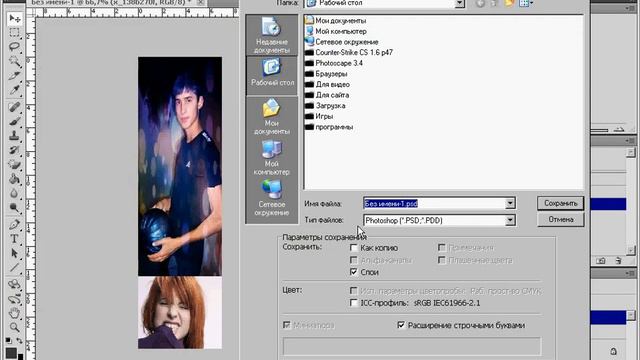Select the Line shape tool
Viewport: 640px width, 360px height.
click(15, 267)
